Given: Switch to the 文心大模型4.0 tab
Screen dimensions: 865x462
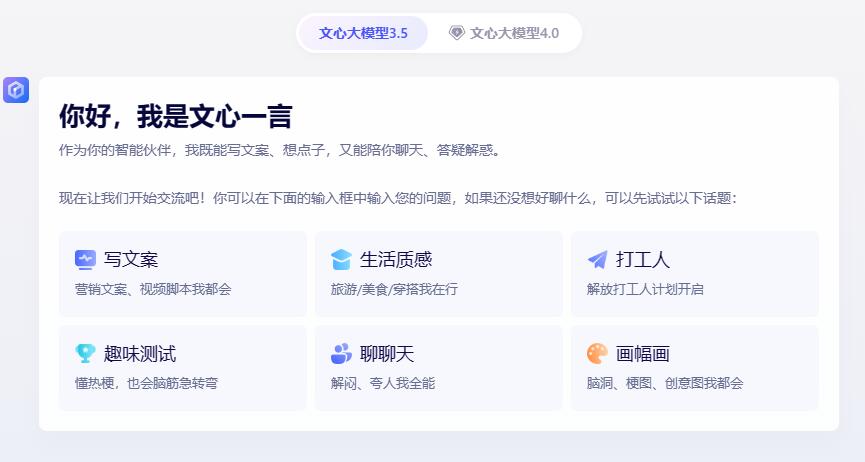Looking at the screenshot, I should pyautogui.click(x=514, y=33).
